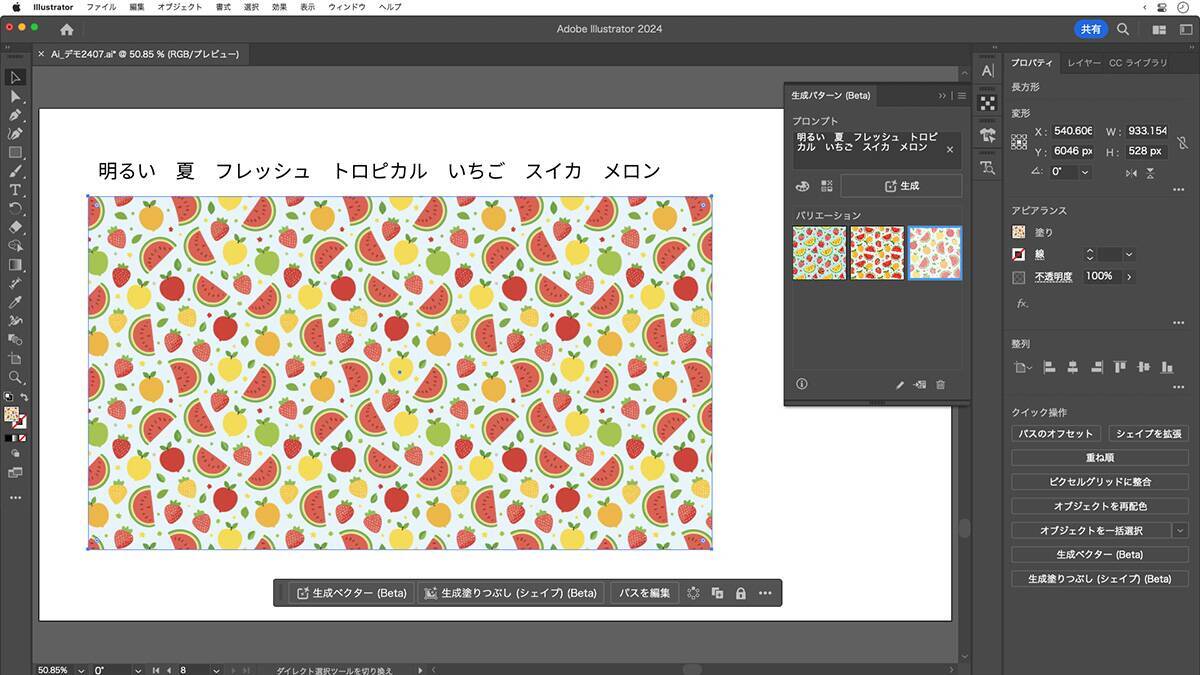
Task: Switch to the レイヤー tab
Action: click(1084, 63)
